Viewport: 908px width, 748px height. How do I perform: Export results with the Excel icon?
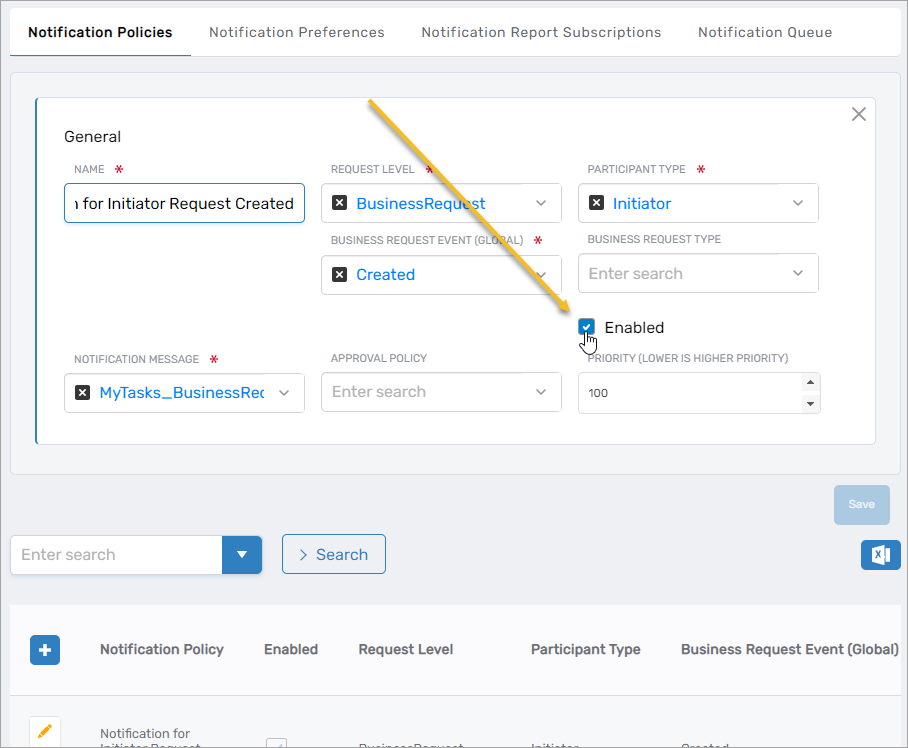[880, 555]
